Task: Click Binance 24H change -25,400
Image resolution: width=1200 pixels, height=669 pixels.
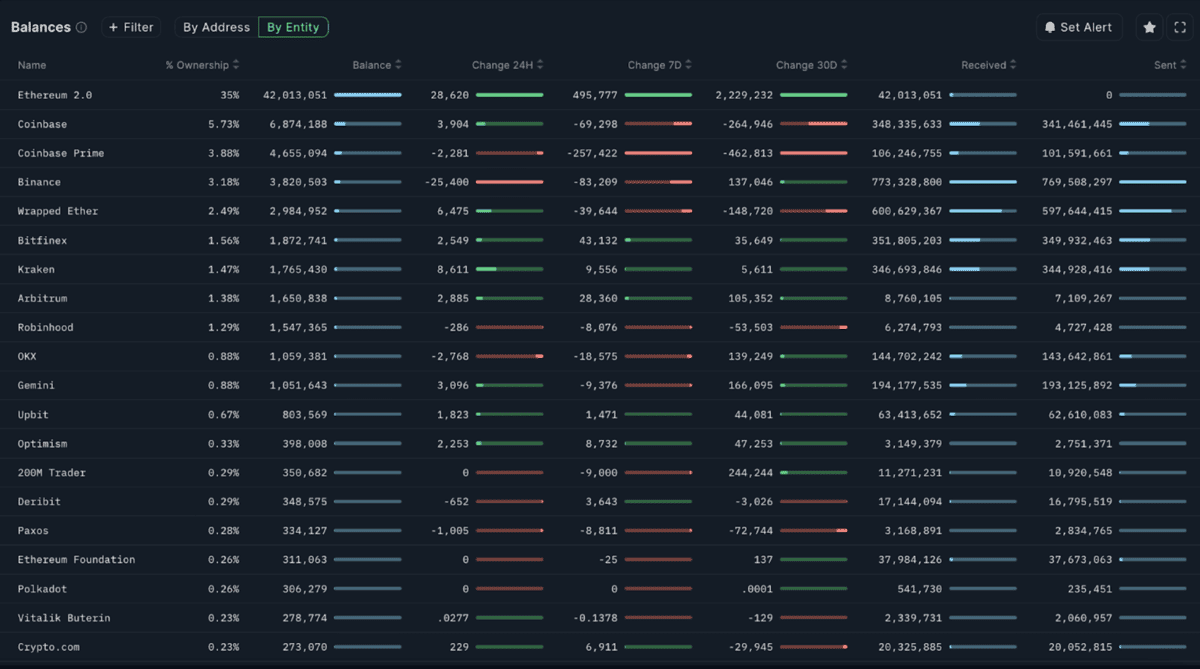Action: (446, 182)
